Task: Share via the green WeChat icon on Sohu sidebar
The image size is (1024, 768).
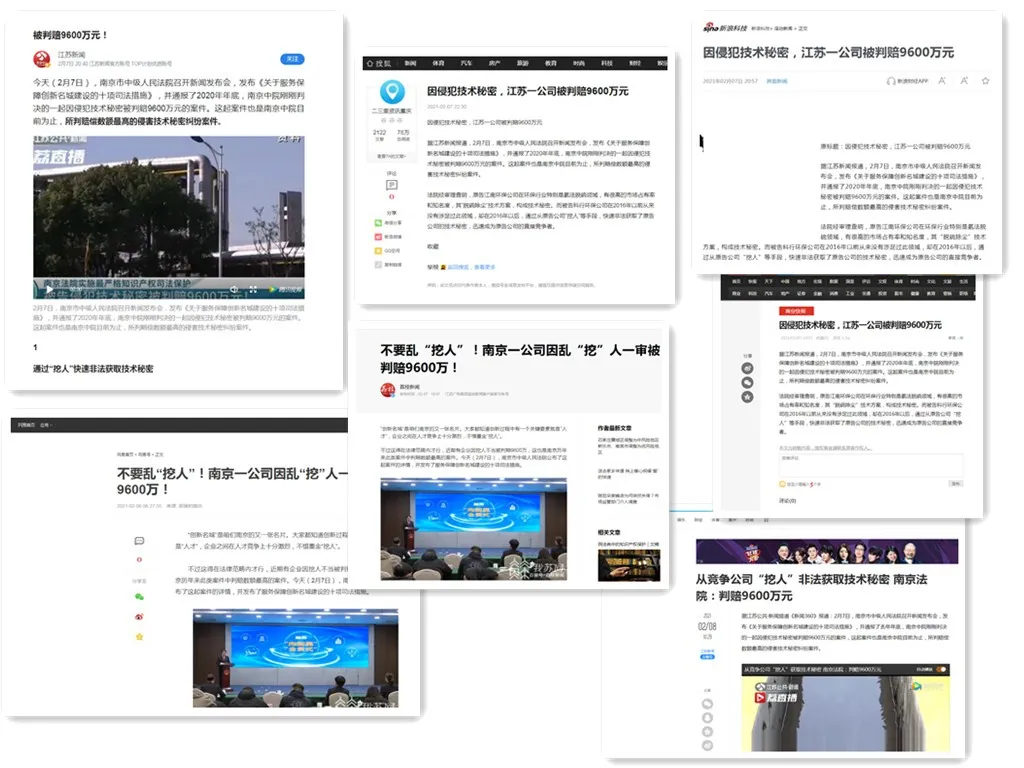Action: pyautogui.click(x=377, y=222)
